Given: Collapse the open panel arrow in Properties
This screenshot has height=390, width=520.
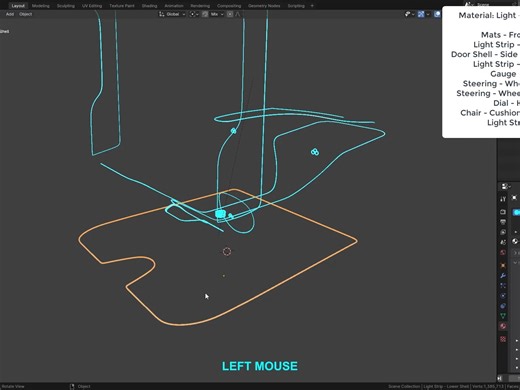Looking at the screenshot, I should point(515,263).
